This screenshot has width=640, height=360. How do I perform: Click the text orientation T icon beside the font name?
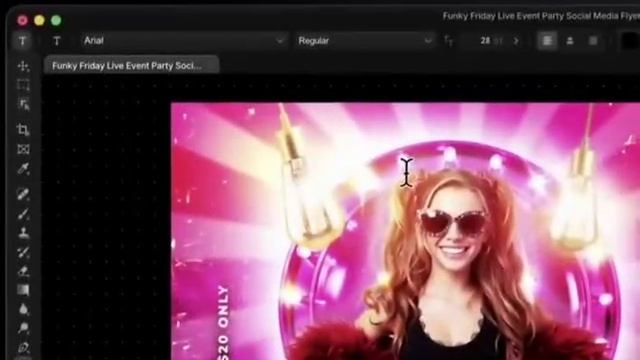[57, 41]
